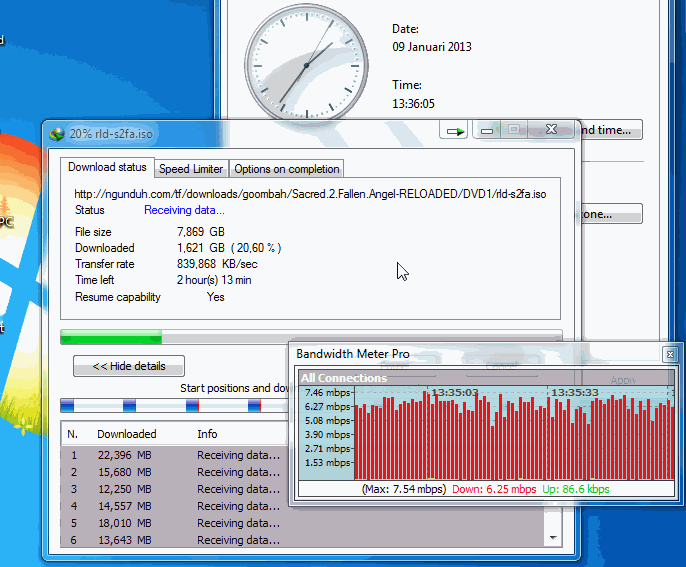Screen dimensions: 686x567
Task: Select connection row 4 with 14,557 MB
Action: [x=175, y=506]
